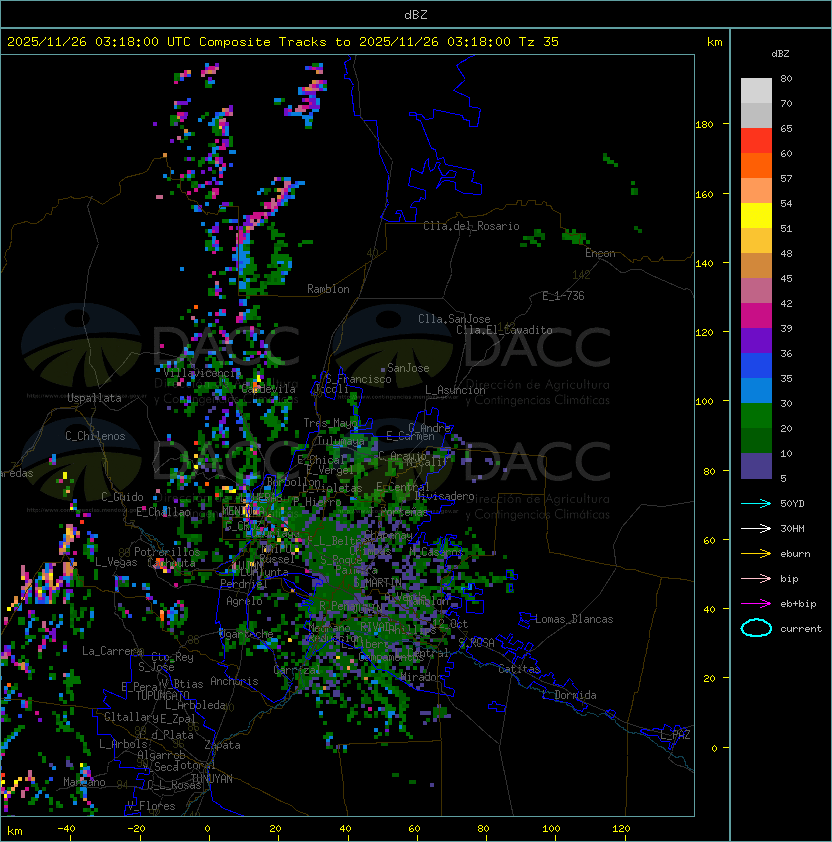Click the 'Clla.del_Rosario' map label
The image size is (832, 842).
point(471,226)
